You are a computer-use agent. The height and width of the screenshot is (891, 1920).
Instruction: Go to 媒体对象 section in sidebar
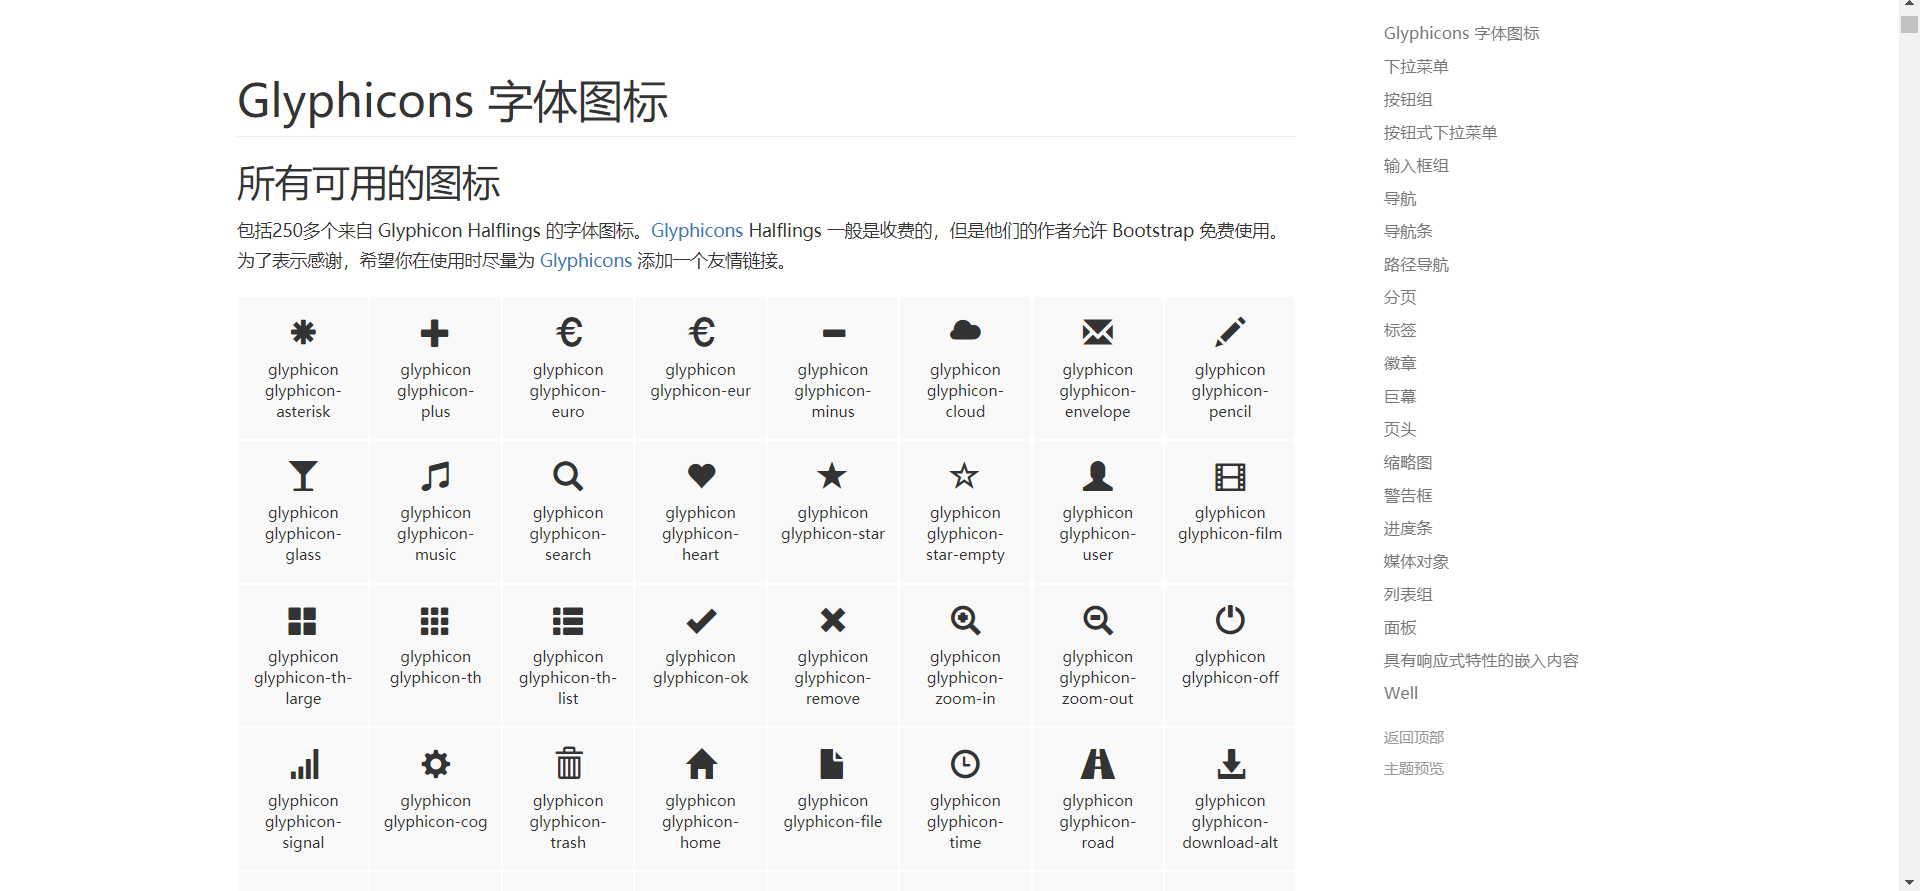1416,561
